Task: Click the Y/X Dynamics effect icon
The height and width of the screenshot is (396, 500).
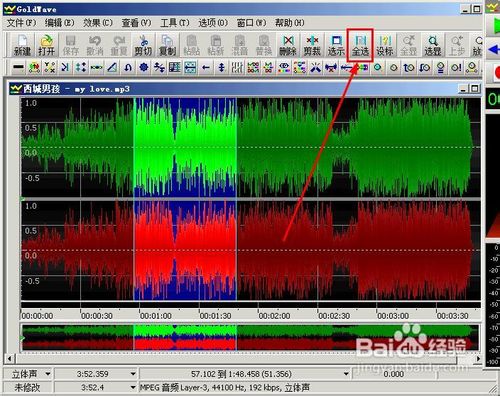Action: coord(50,68)
